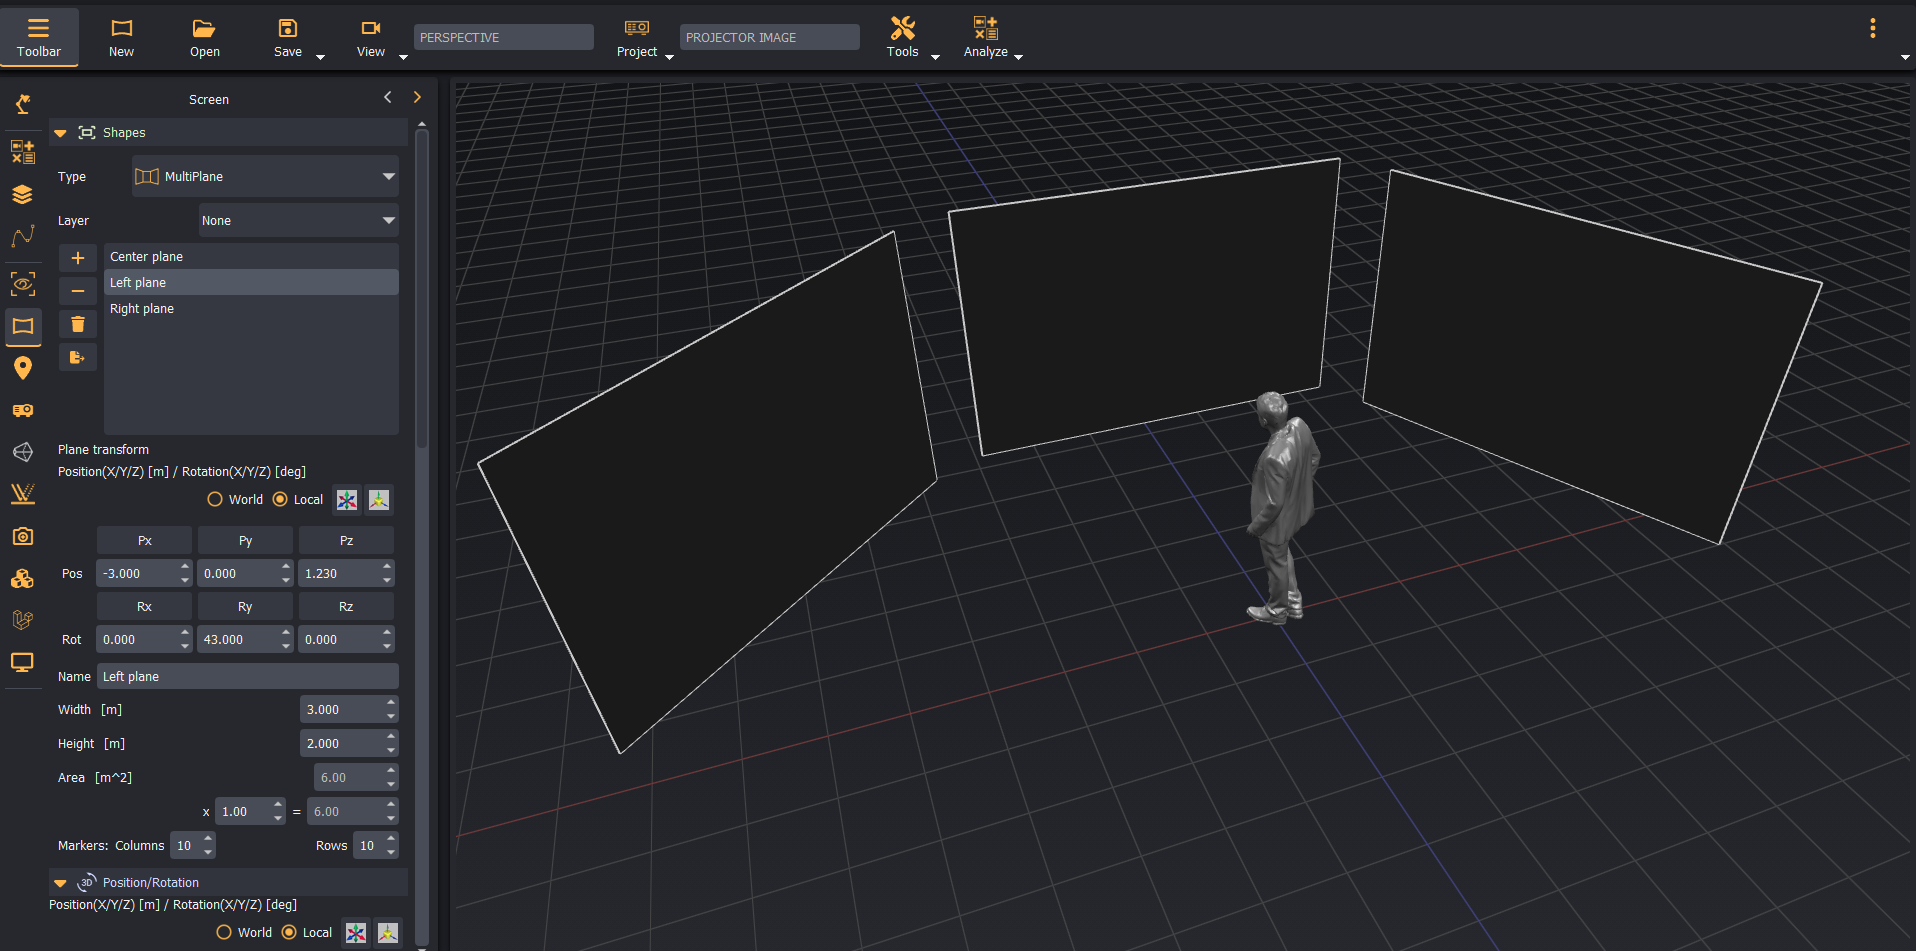Screen dimensions: 1916x951
Task: Select the stacked cubes sidebar icon
Action: tap(23, 579)
